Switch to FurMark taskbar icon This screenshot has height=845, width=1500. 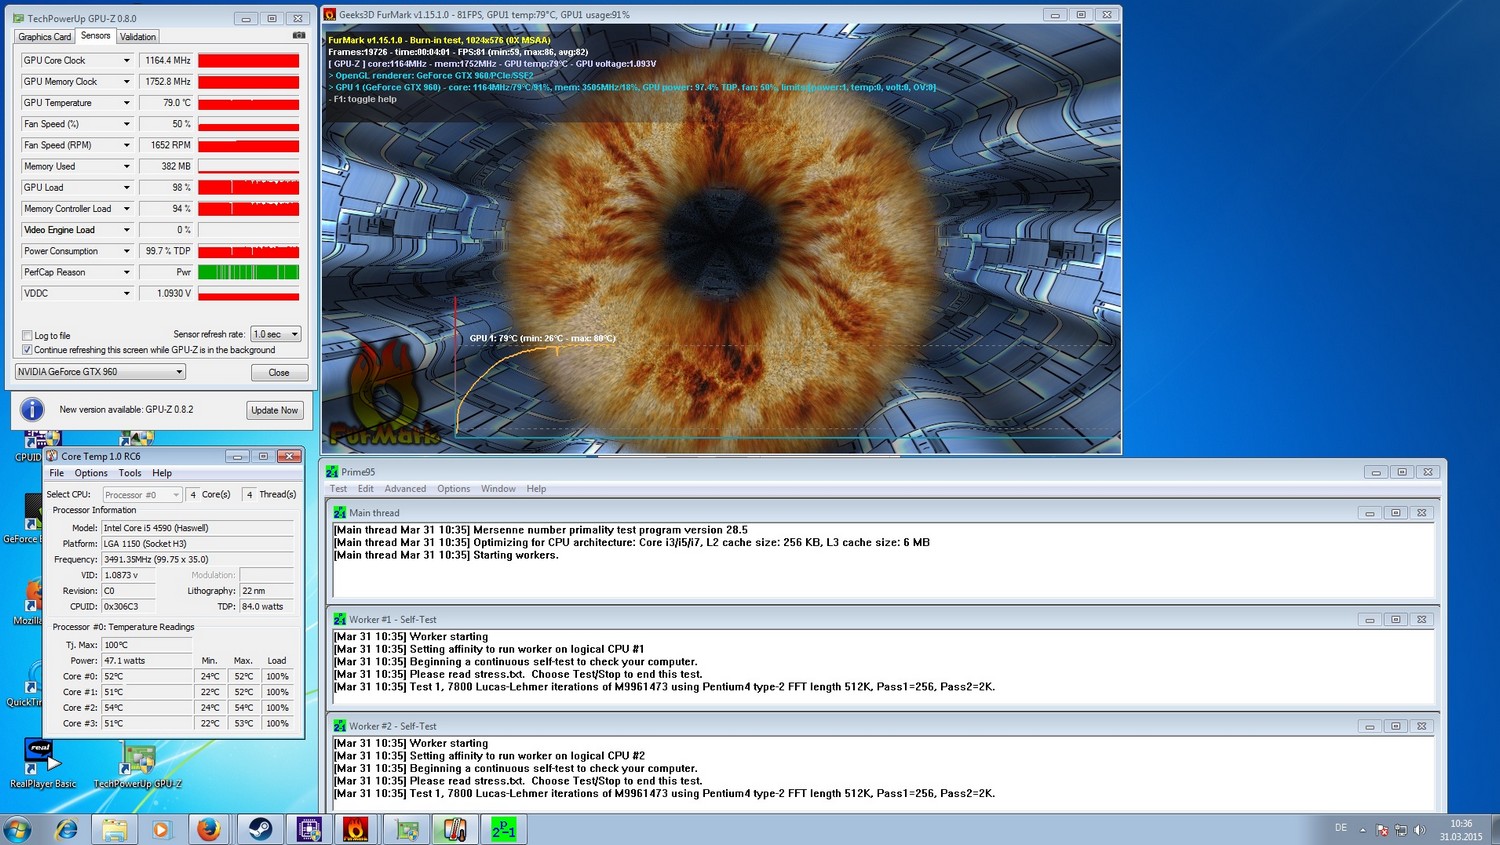click(356, 829)
